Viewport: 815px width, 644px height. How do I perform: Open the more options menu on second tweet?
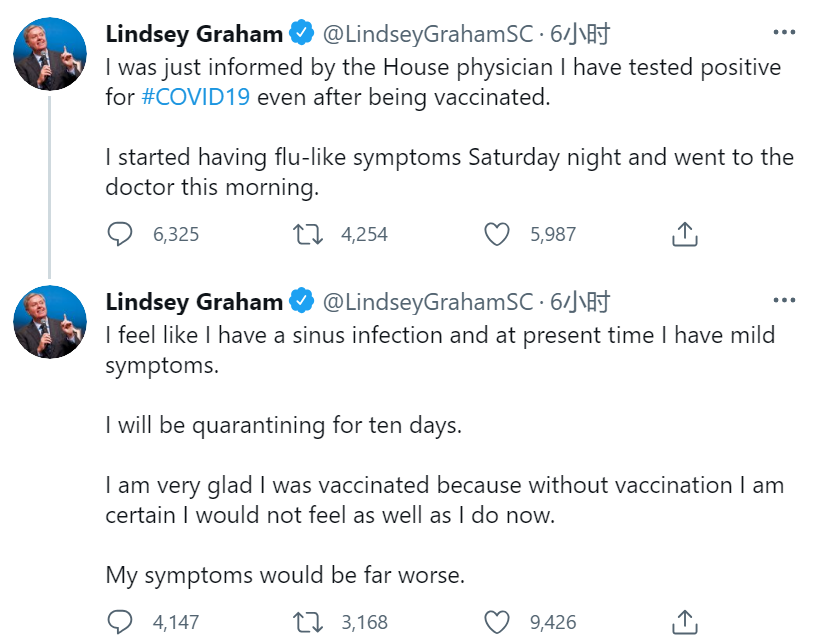point(786,301)
